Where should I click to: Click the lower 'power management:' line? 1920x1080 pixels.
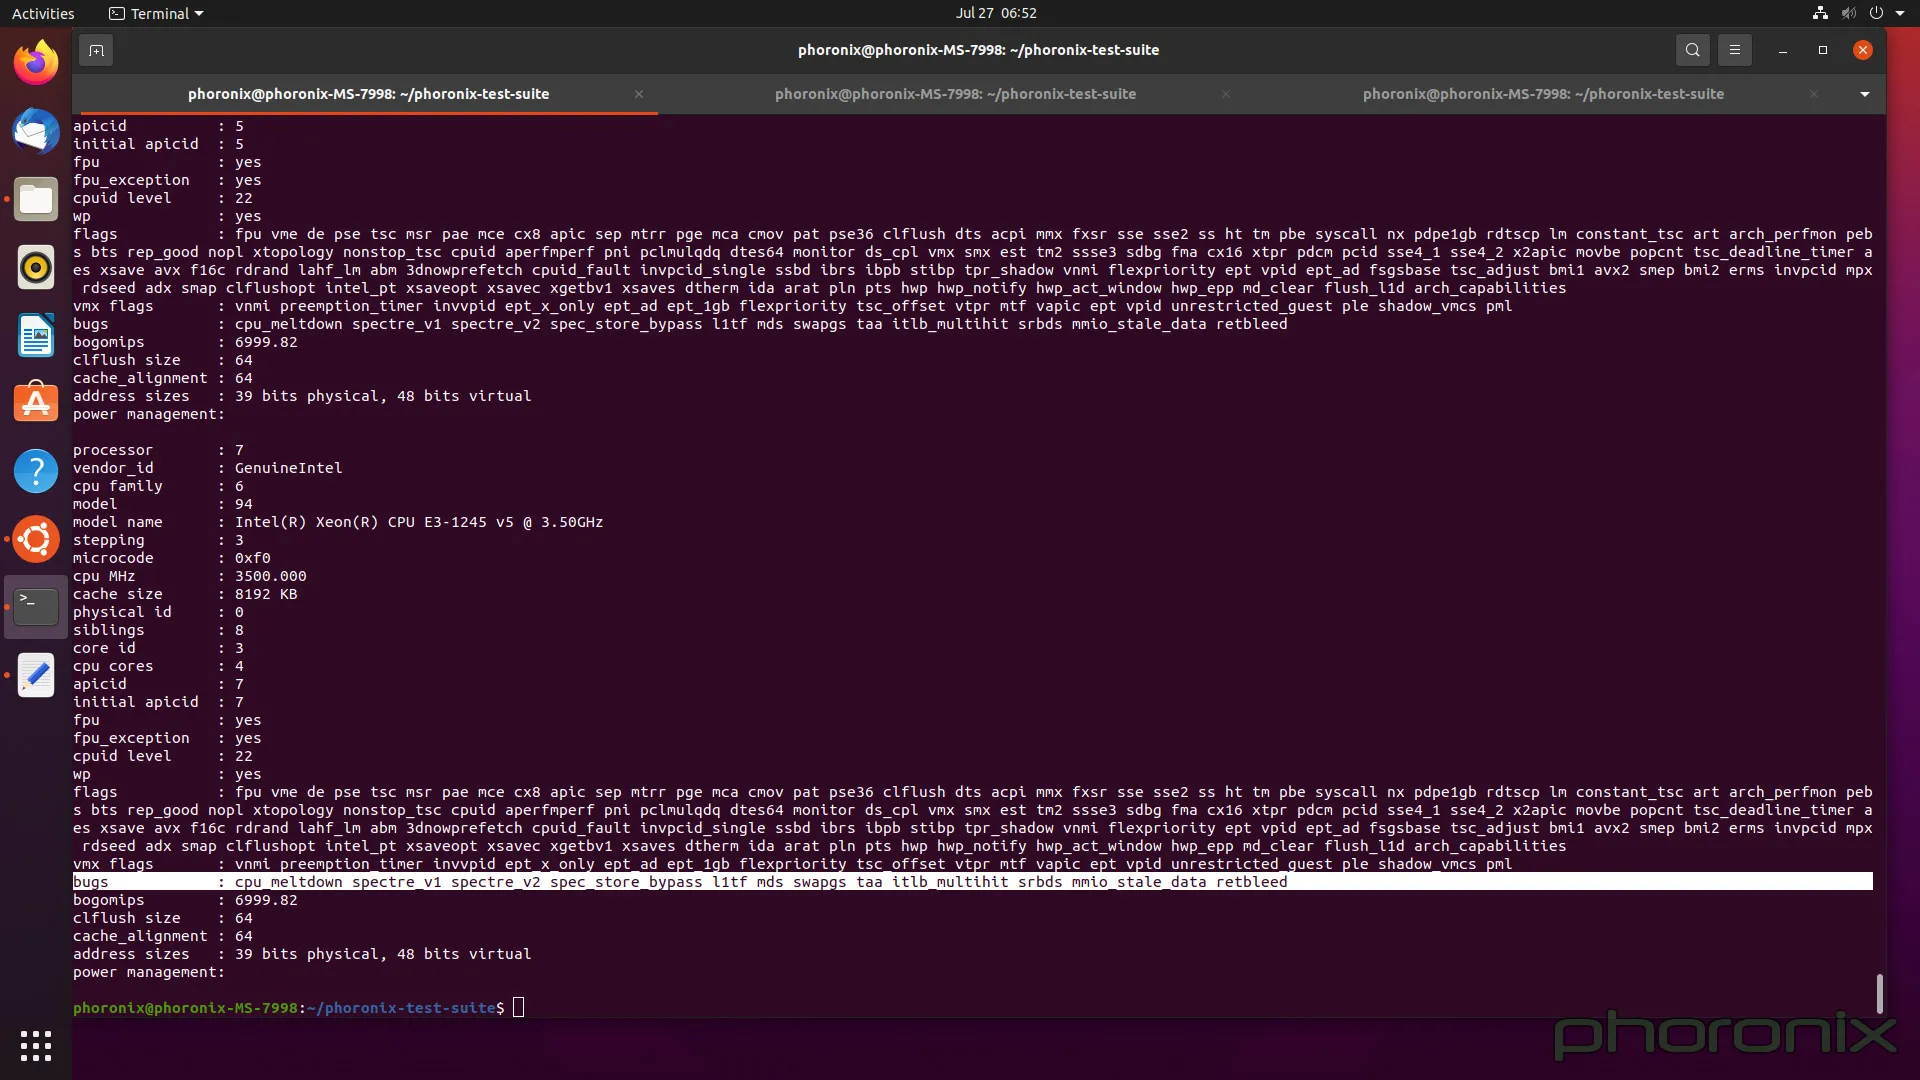click(149, 972)
